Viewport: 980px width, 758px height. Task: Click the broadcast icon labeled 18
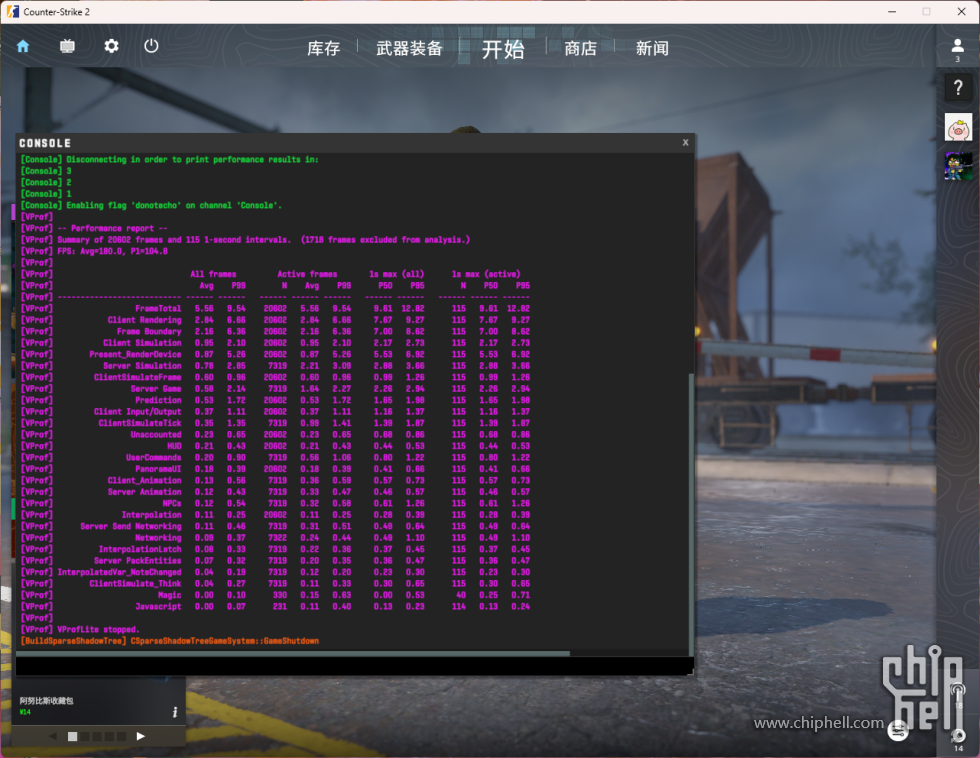coord(958,695)
